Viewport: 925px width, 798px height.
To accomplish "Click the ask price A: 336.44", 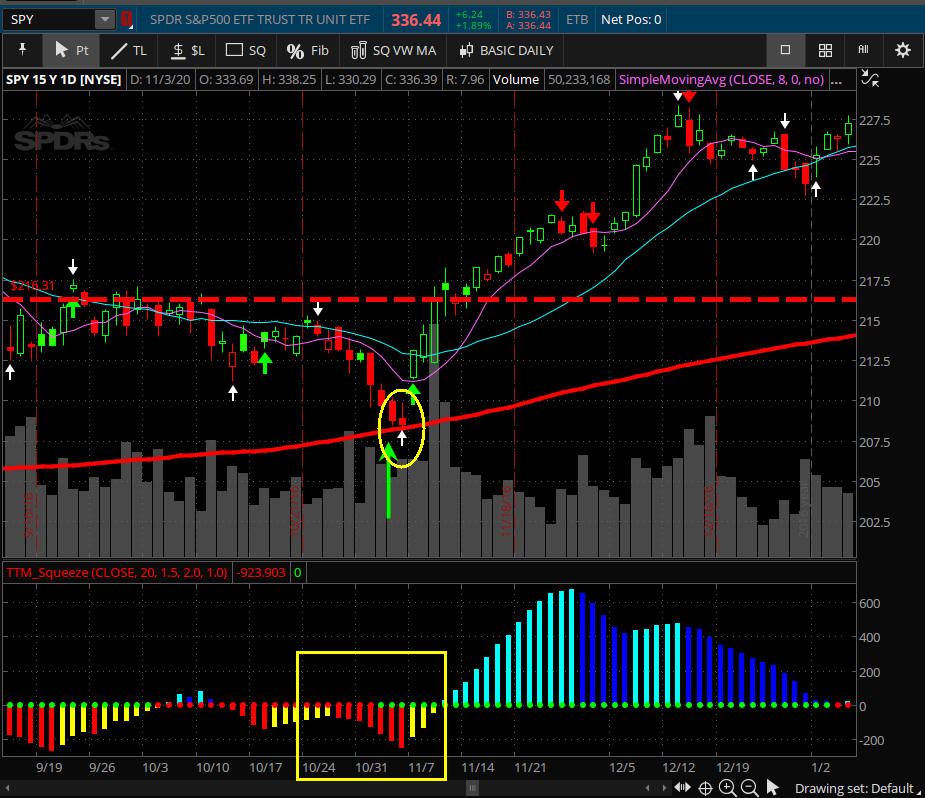I will (529, 25).
